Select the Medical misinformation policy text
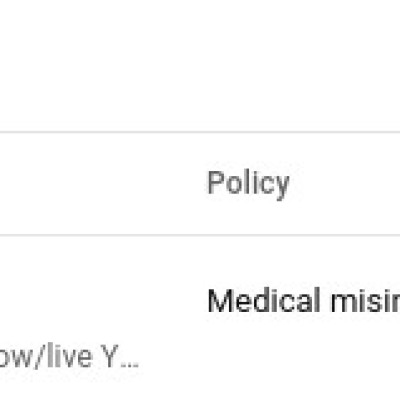 point(303,300)
